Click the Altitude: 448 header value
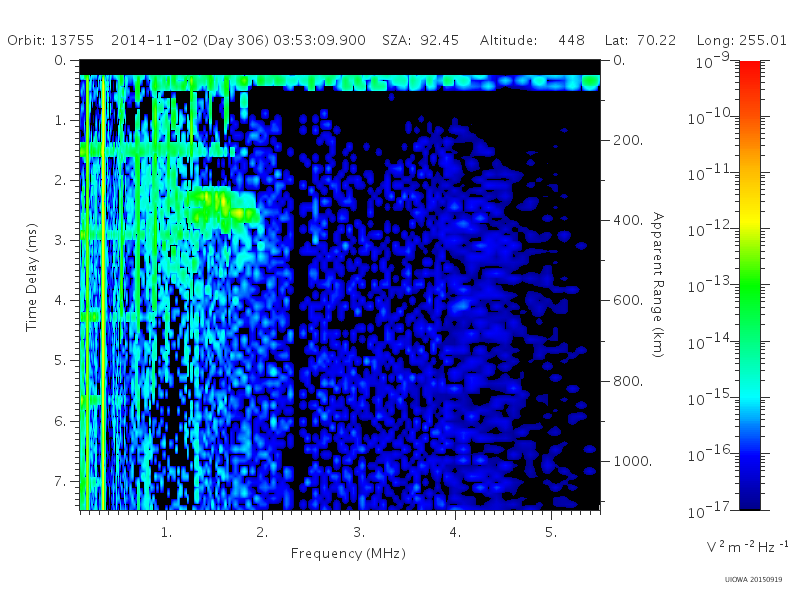Viewport: 800px width, 600px height. tap(532, 40)
